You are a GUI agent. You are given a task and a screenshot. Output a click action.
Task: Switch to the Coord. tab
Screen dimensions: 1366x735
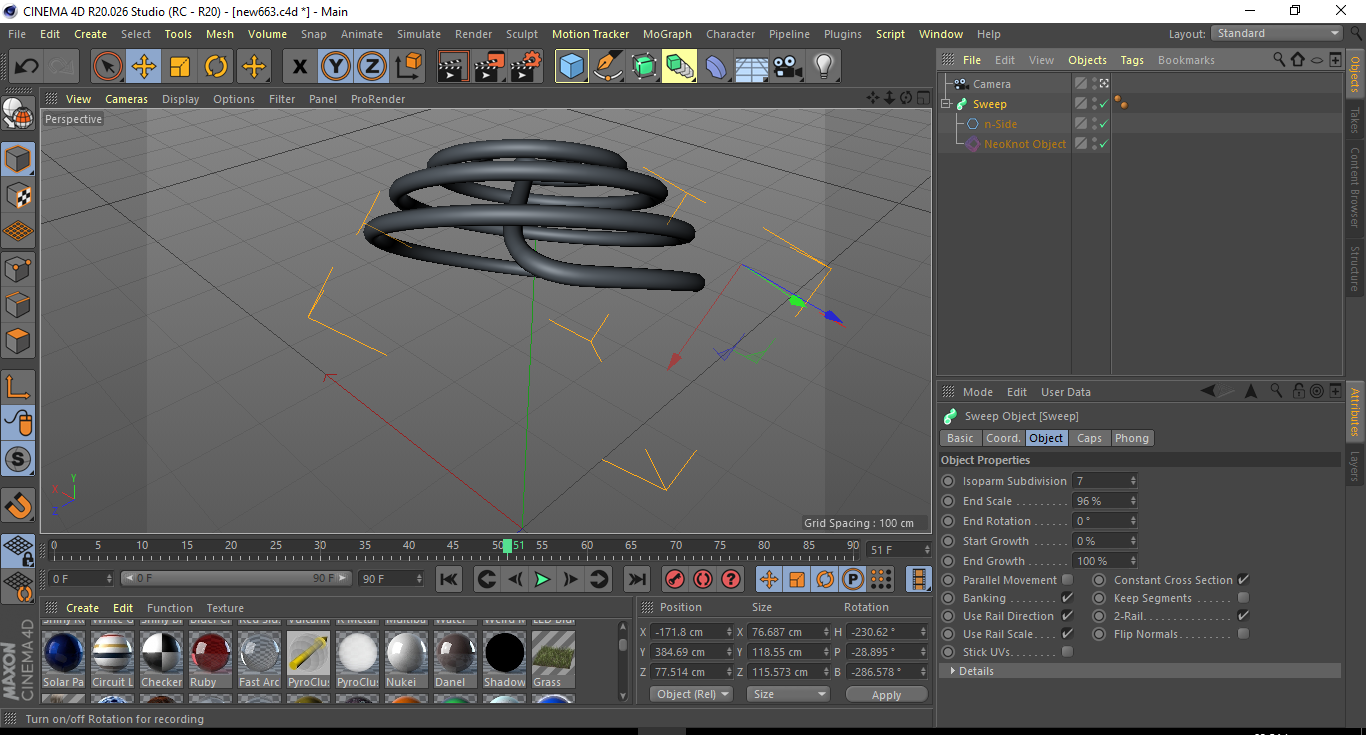tap(1003, 438)
